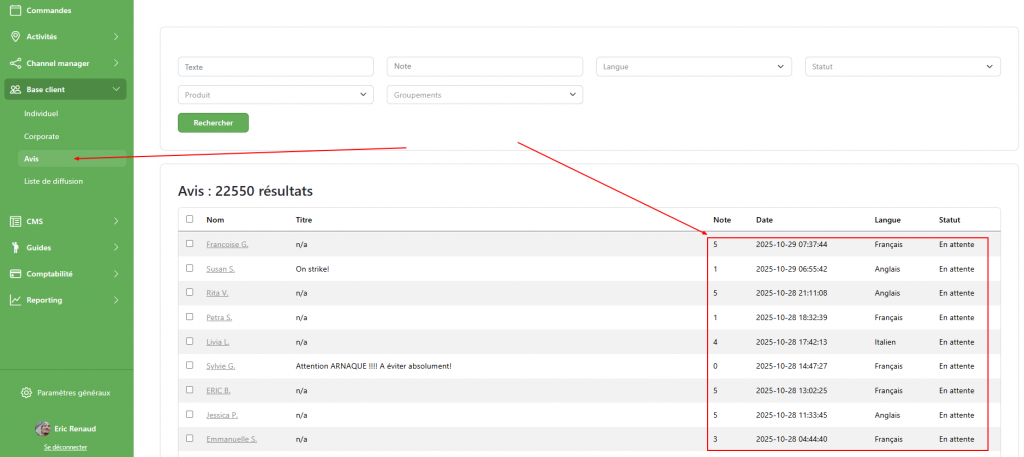Click the CMS icon in sidebar
Screen dimensions: 1024x457
point(15,221)
